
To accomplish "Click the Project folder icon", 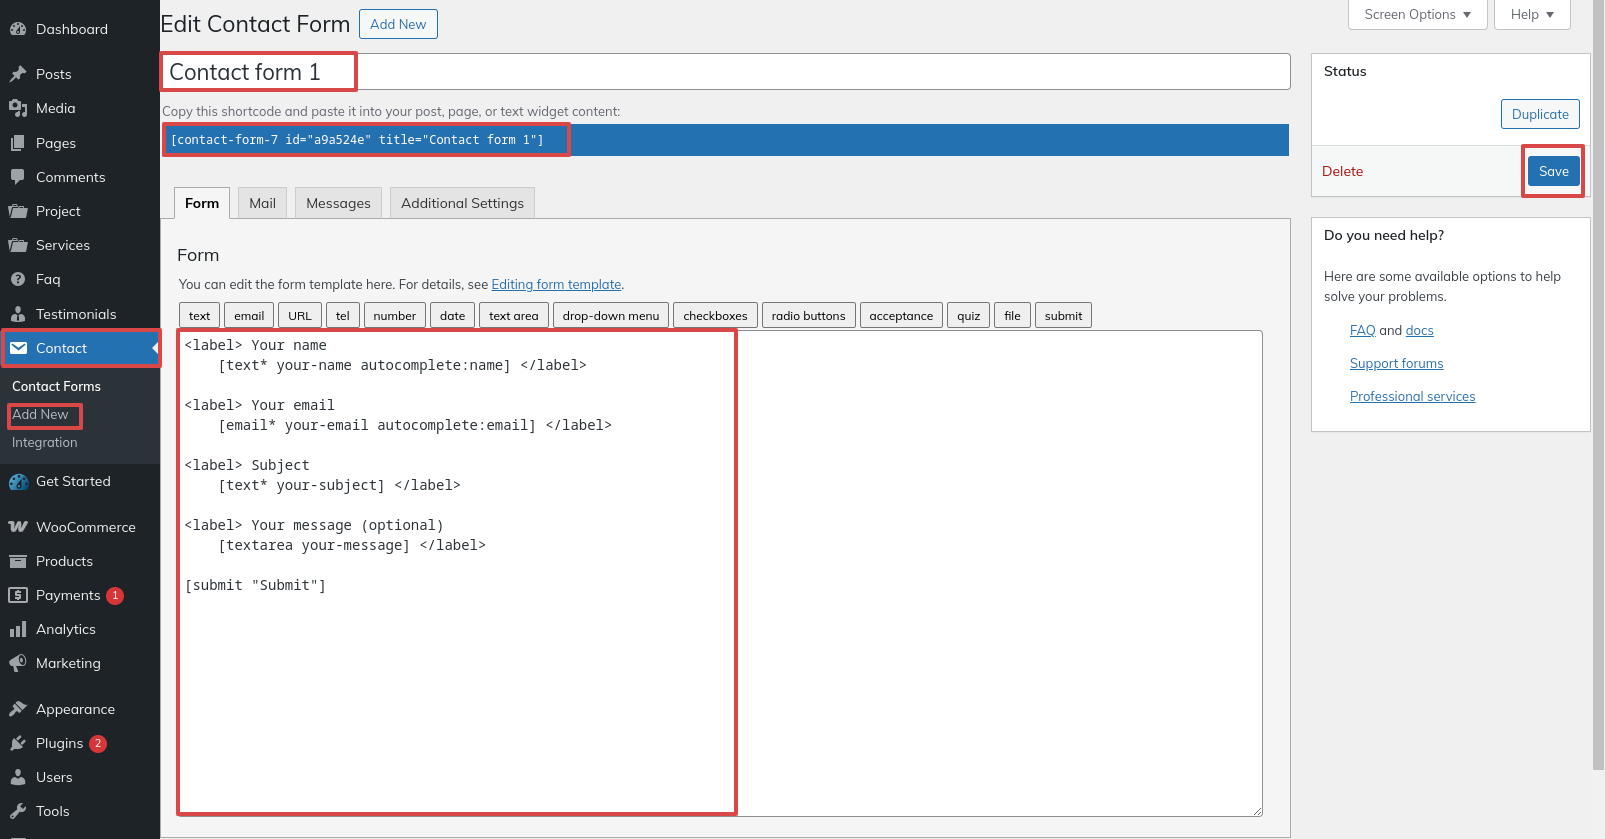I will 18,211.
